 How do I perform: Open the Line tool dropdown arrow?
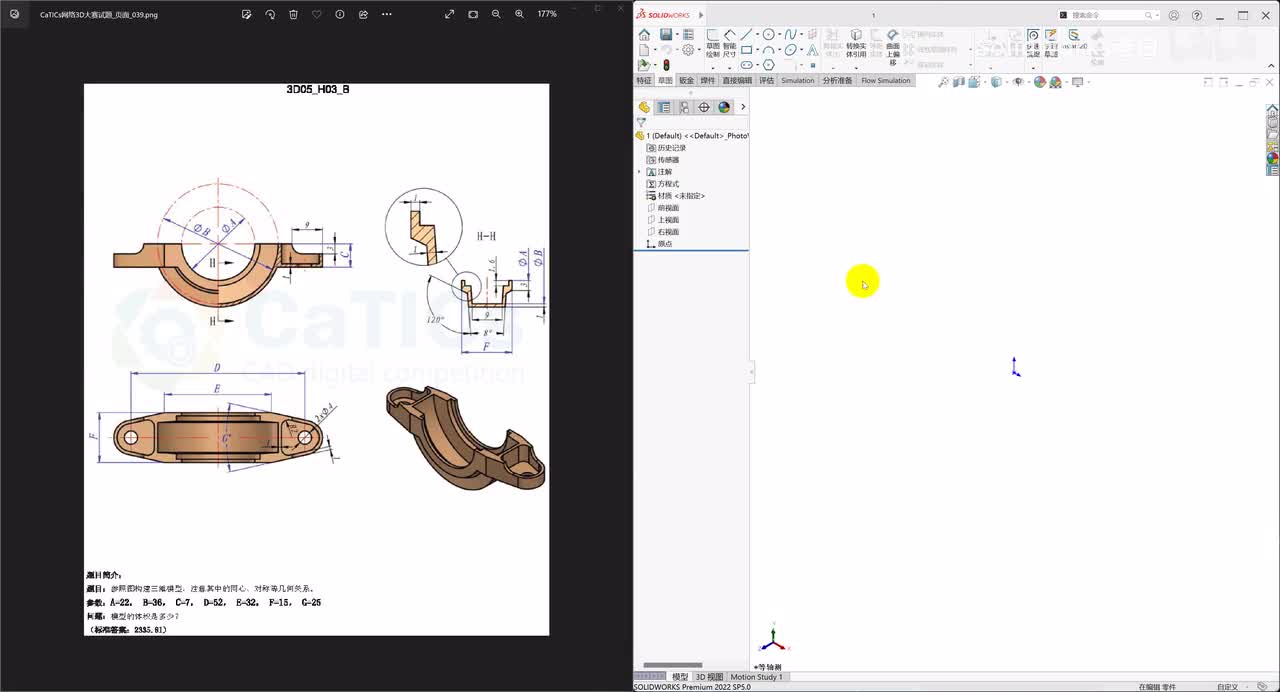(758, 34)
